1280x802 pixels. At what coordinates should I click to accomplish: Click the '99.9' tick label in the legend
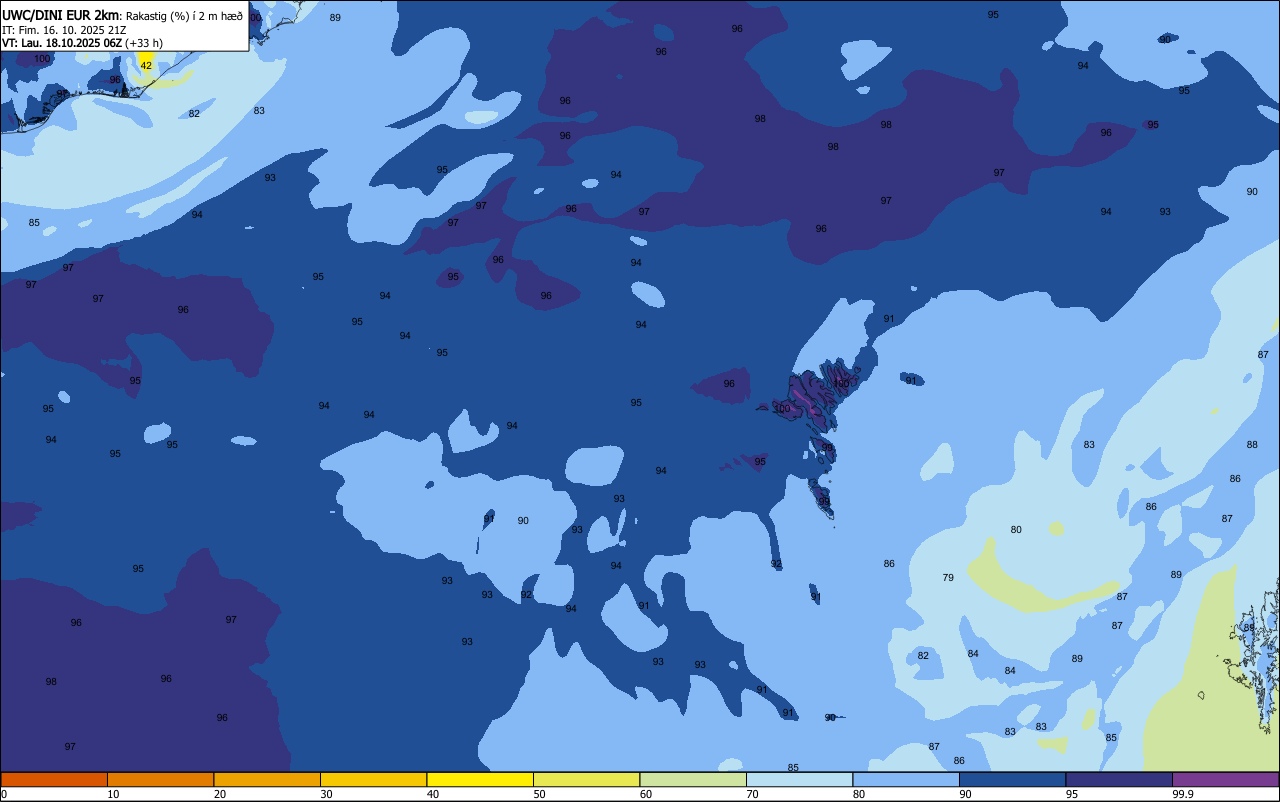pyautogui.click(x=1183, y=794)
